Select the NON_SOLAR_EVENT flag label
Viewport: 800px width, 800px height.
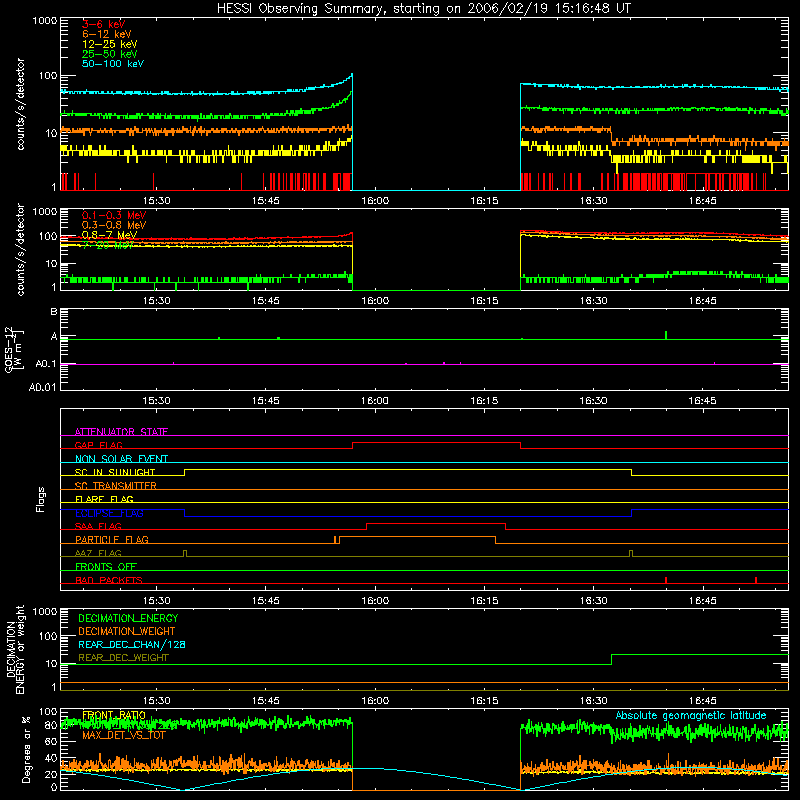[121, 459]
